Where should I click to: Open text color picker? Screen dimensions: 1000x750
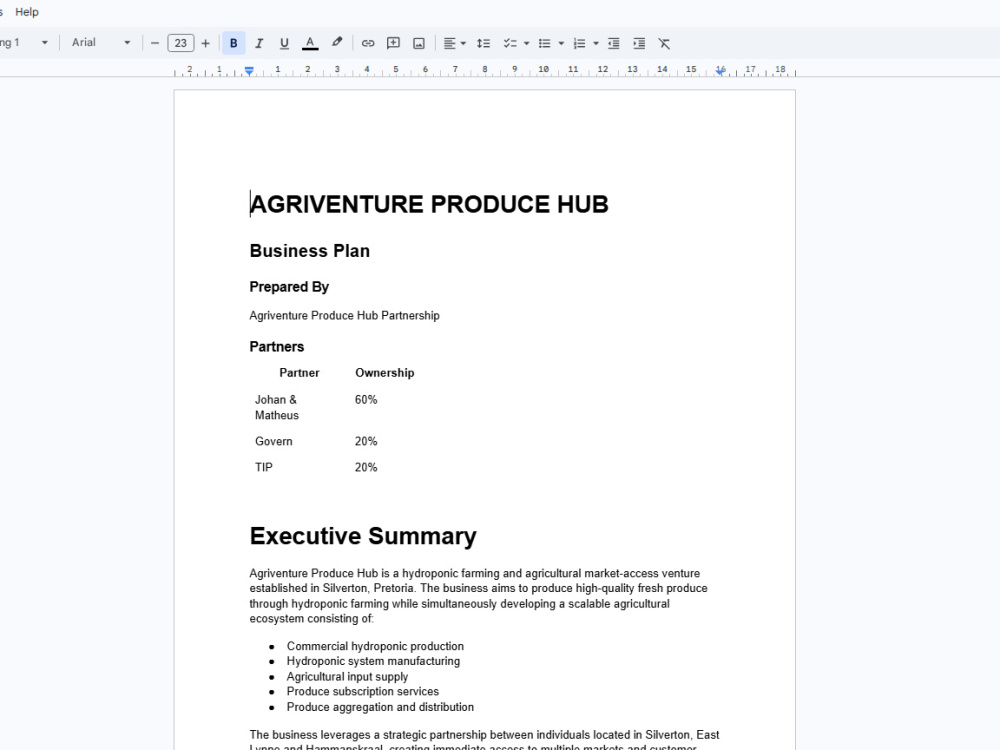pos(310,43)
